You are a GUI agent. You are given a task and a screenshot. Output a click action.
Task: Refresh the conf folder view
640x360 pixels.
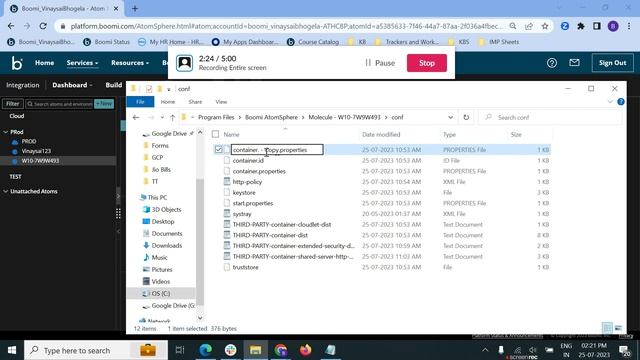click(x=466, y=118)
